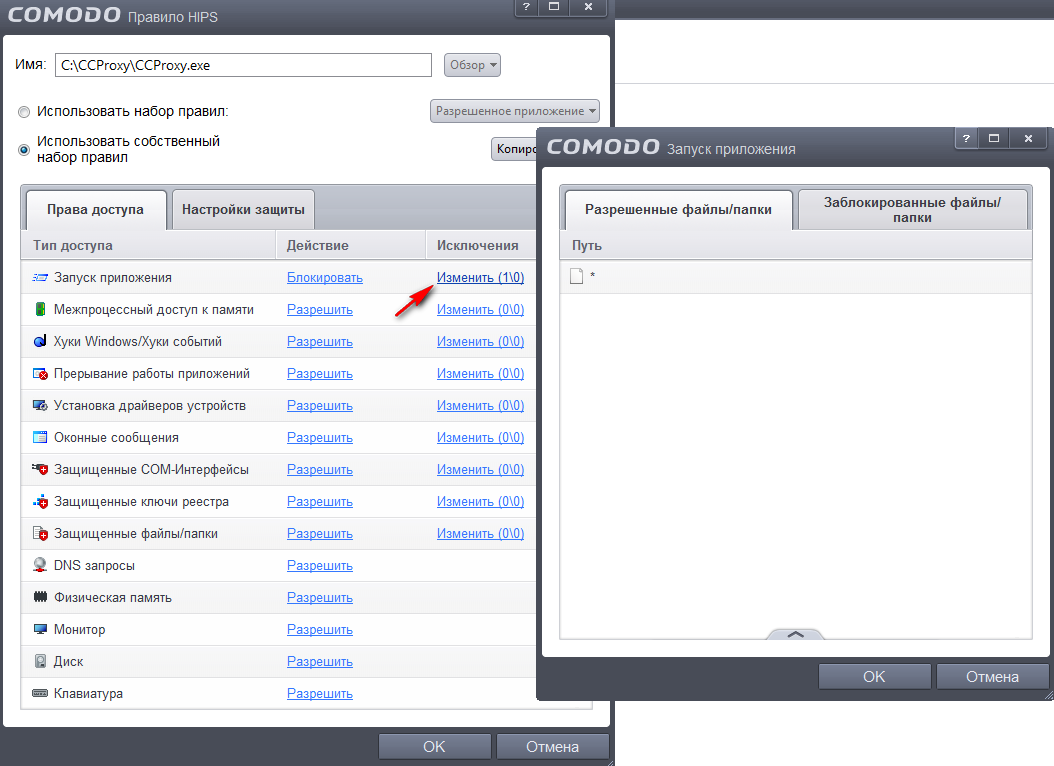This screenshot has width=1054, height=766.
Task: Click the Копировать button
Action: point(514,149)
